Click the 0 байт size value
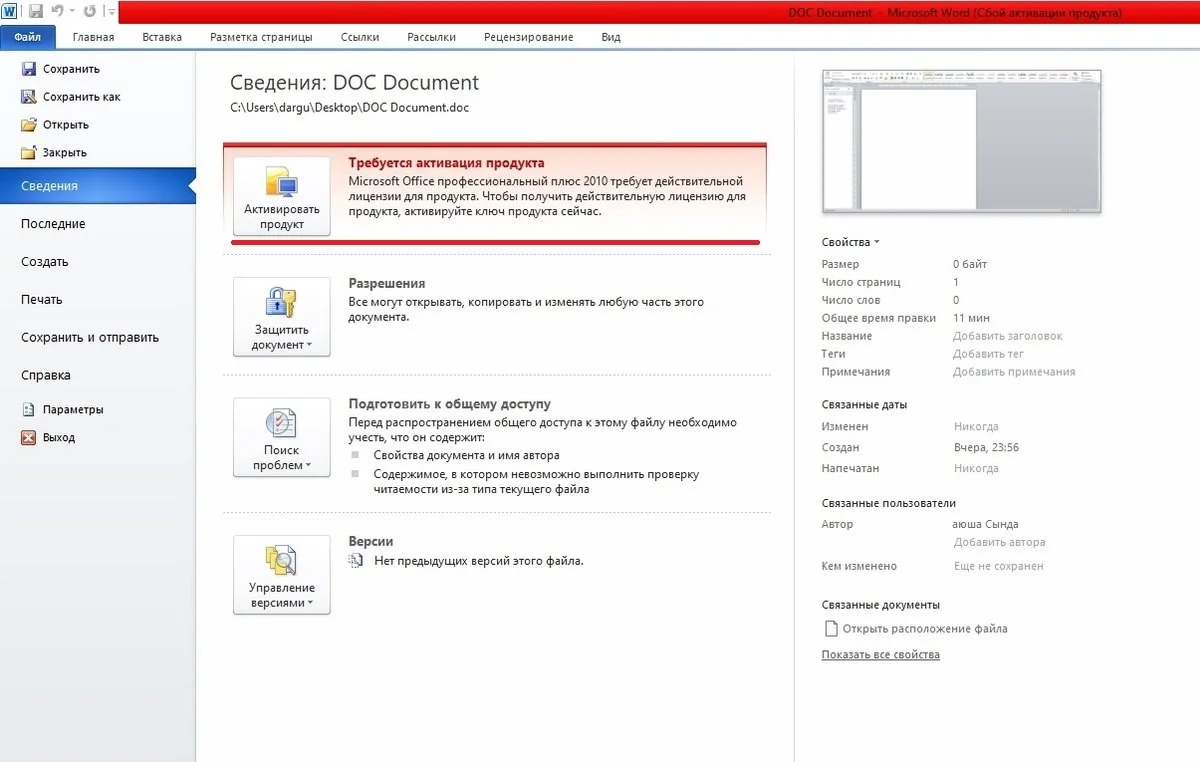1200x762 pixels. tap(970, 264)
